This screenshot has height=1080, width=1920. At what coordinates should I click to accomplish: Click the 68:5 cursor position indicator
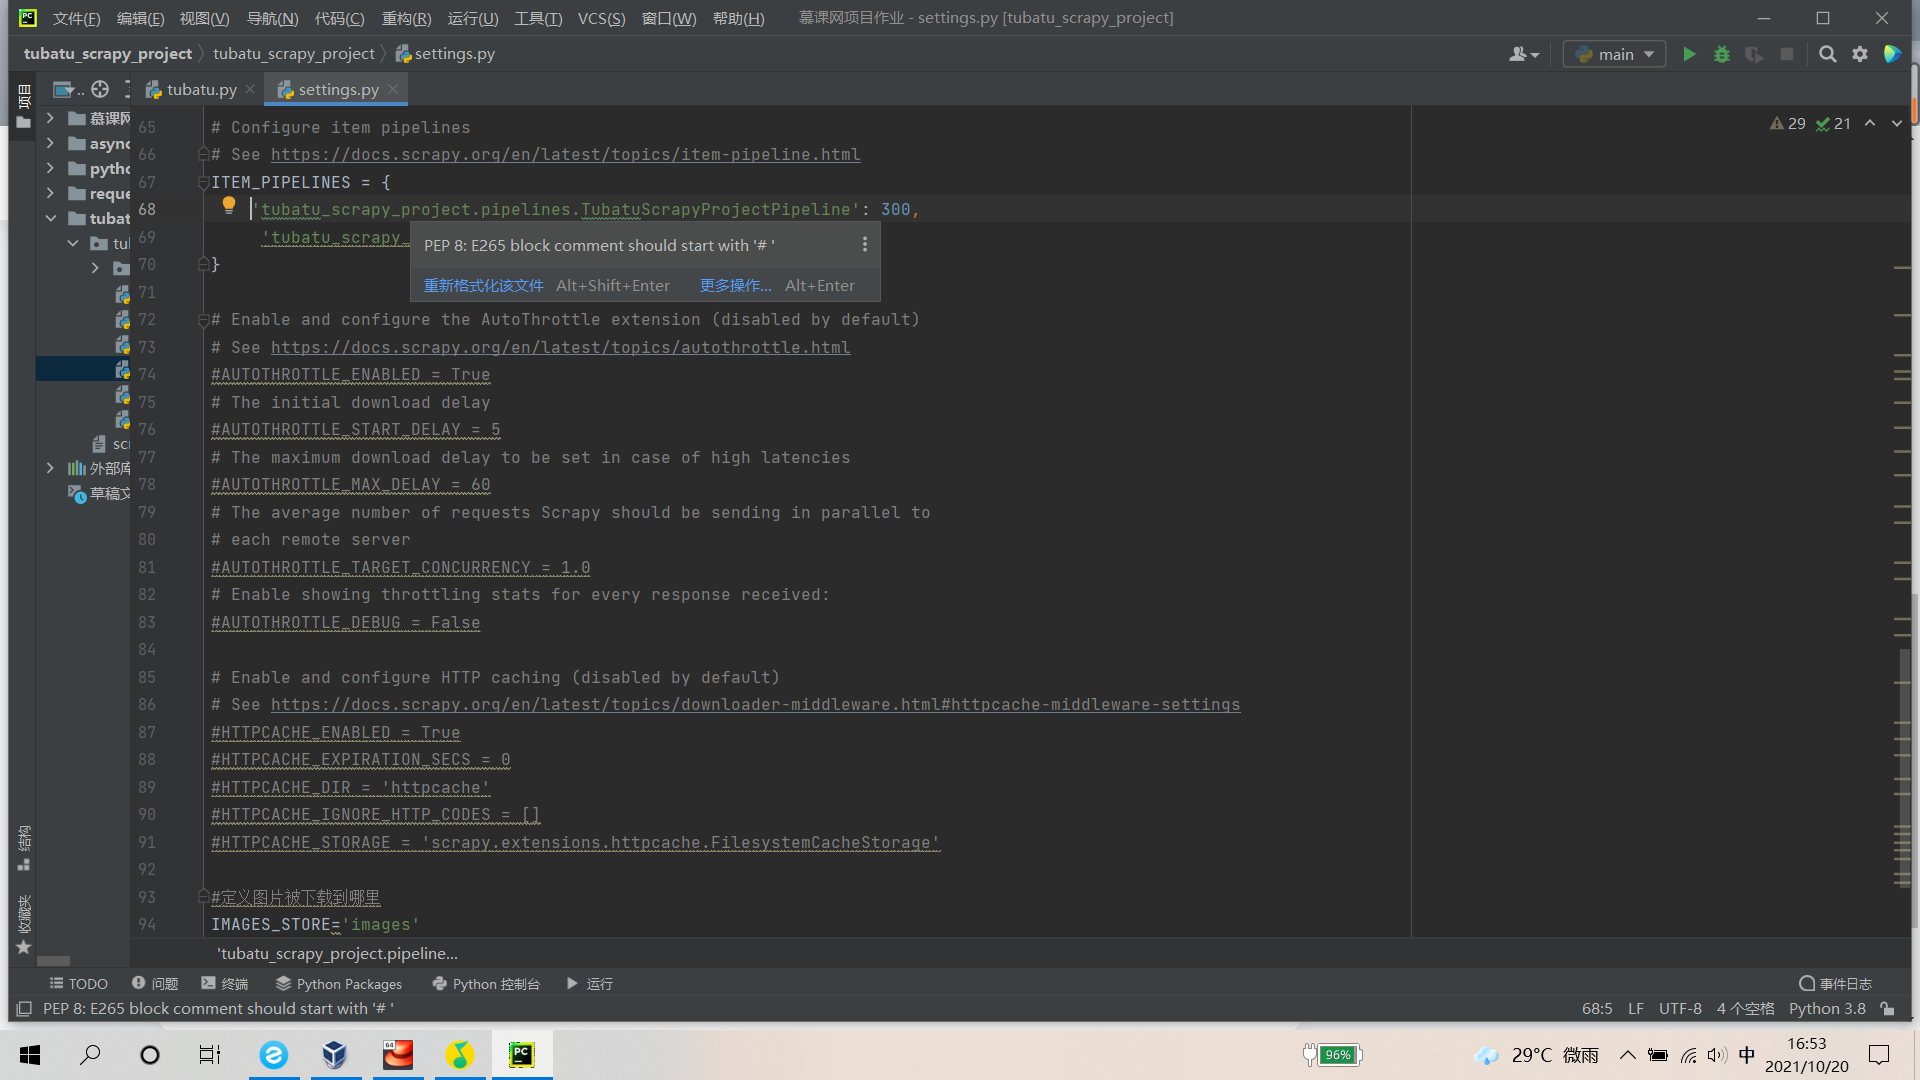click(1597, 1008)
